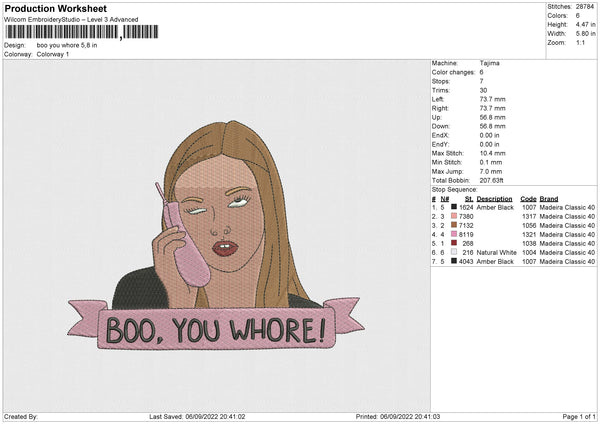
Task: Pick the white swatch in the Natural White row
Action: click(454, 252)
